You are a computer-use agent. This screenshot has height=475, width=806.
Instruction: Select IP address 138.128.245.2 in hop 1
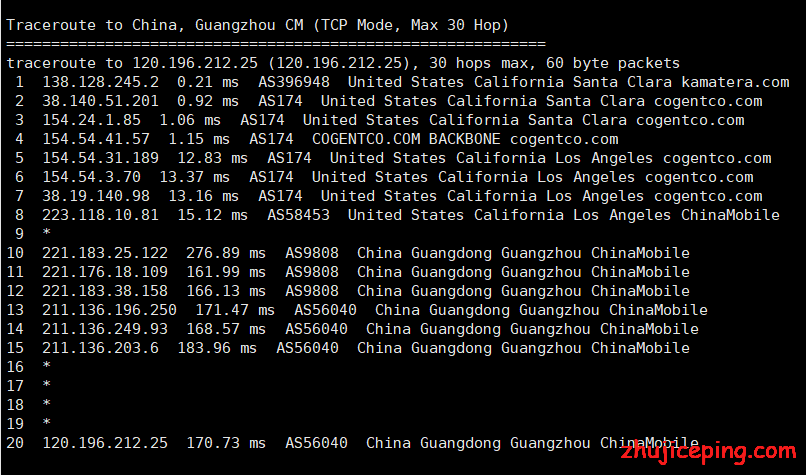tap(100, 82)
